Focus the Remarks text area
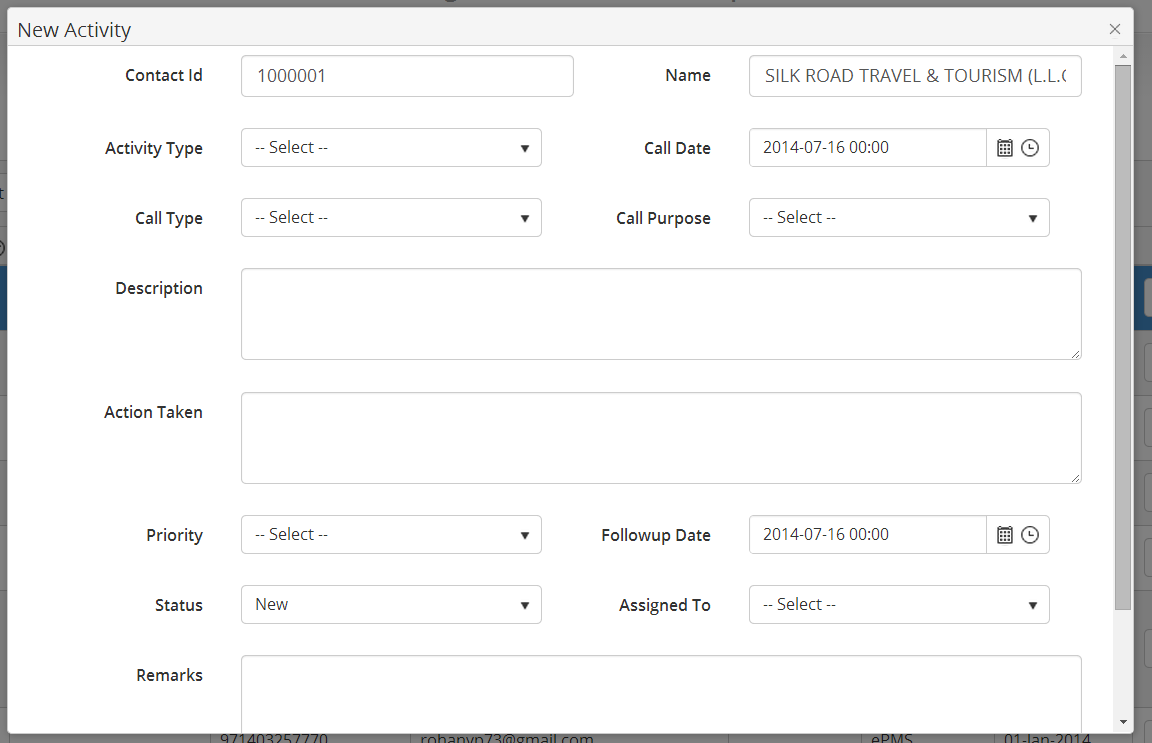The height and width of the screenshot is (743, 1152). coord(661,693)
